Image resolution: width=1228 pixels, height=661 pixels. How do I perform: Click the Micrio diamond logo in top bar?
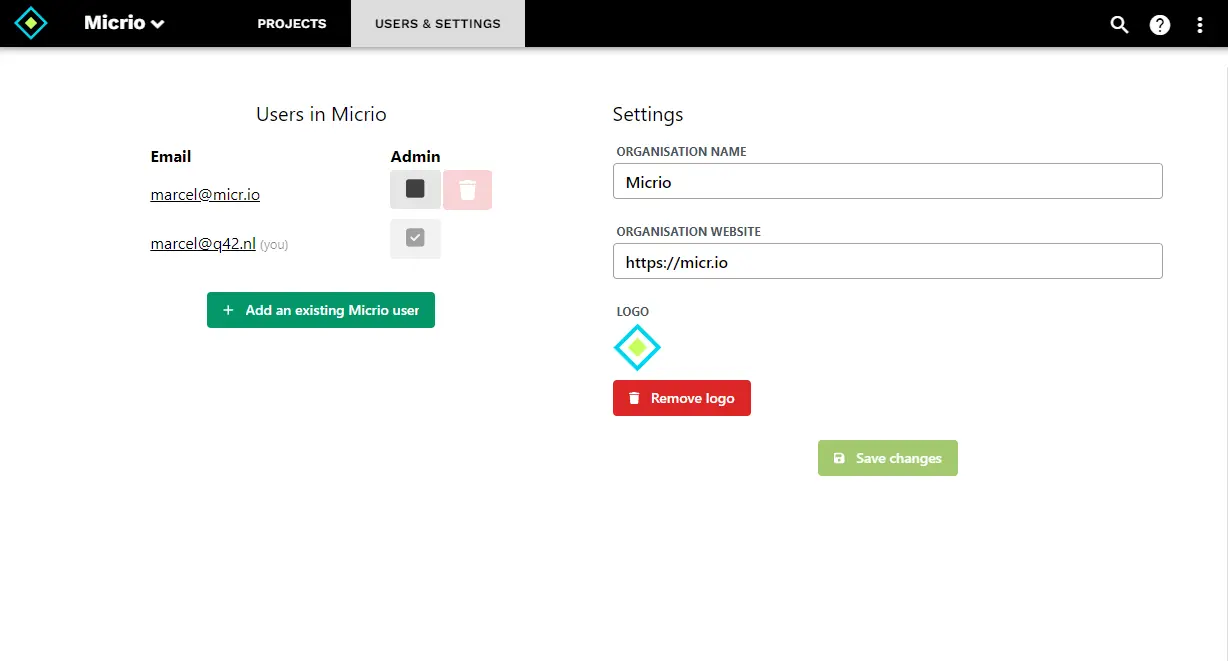pos(30,22)
